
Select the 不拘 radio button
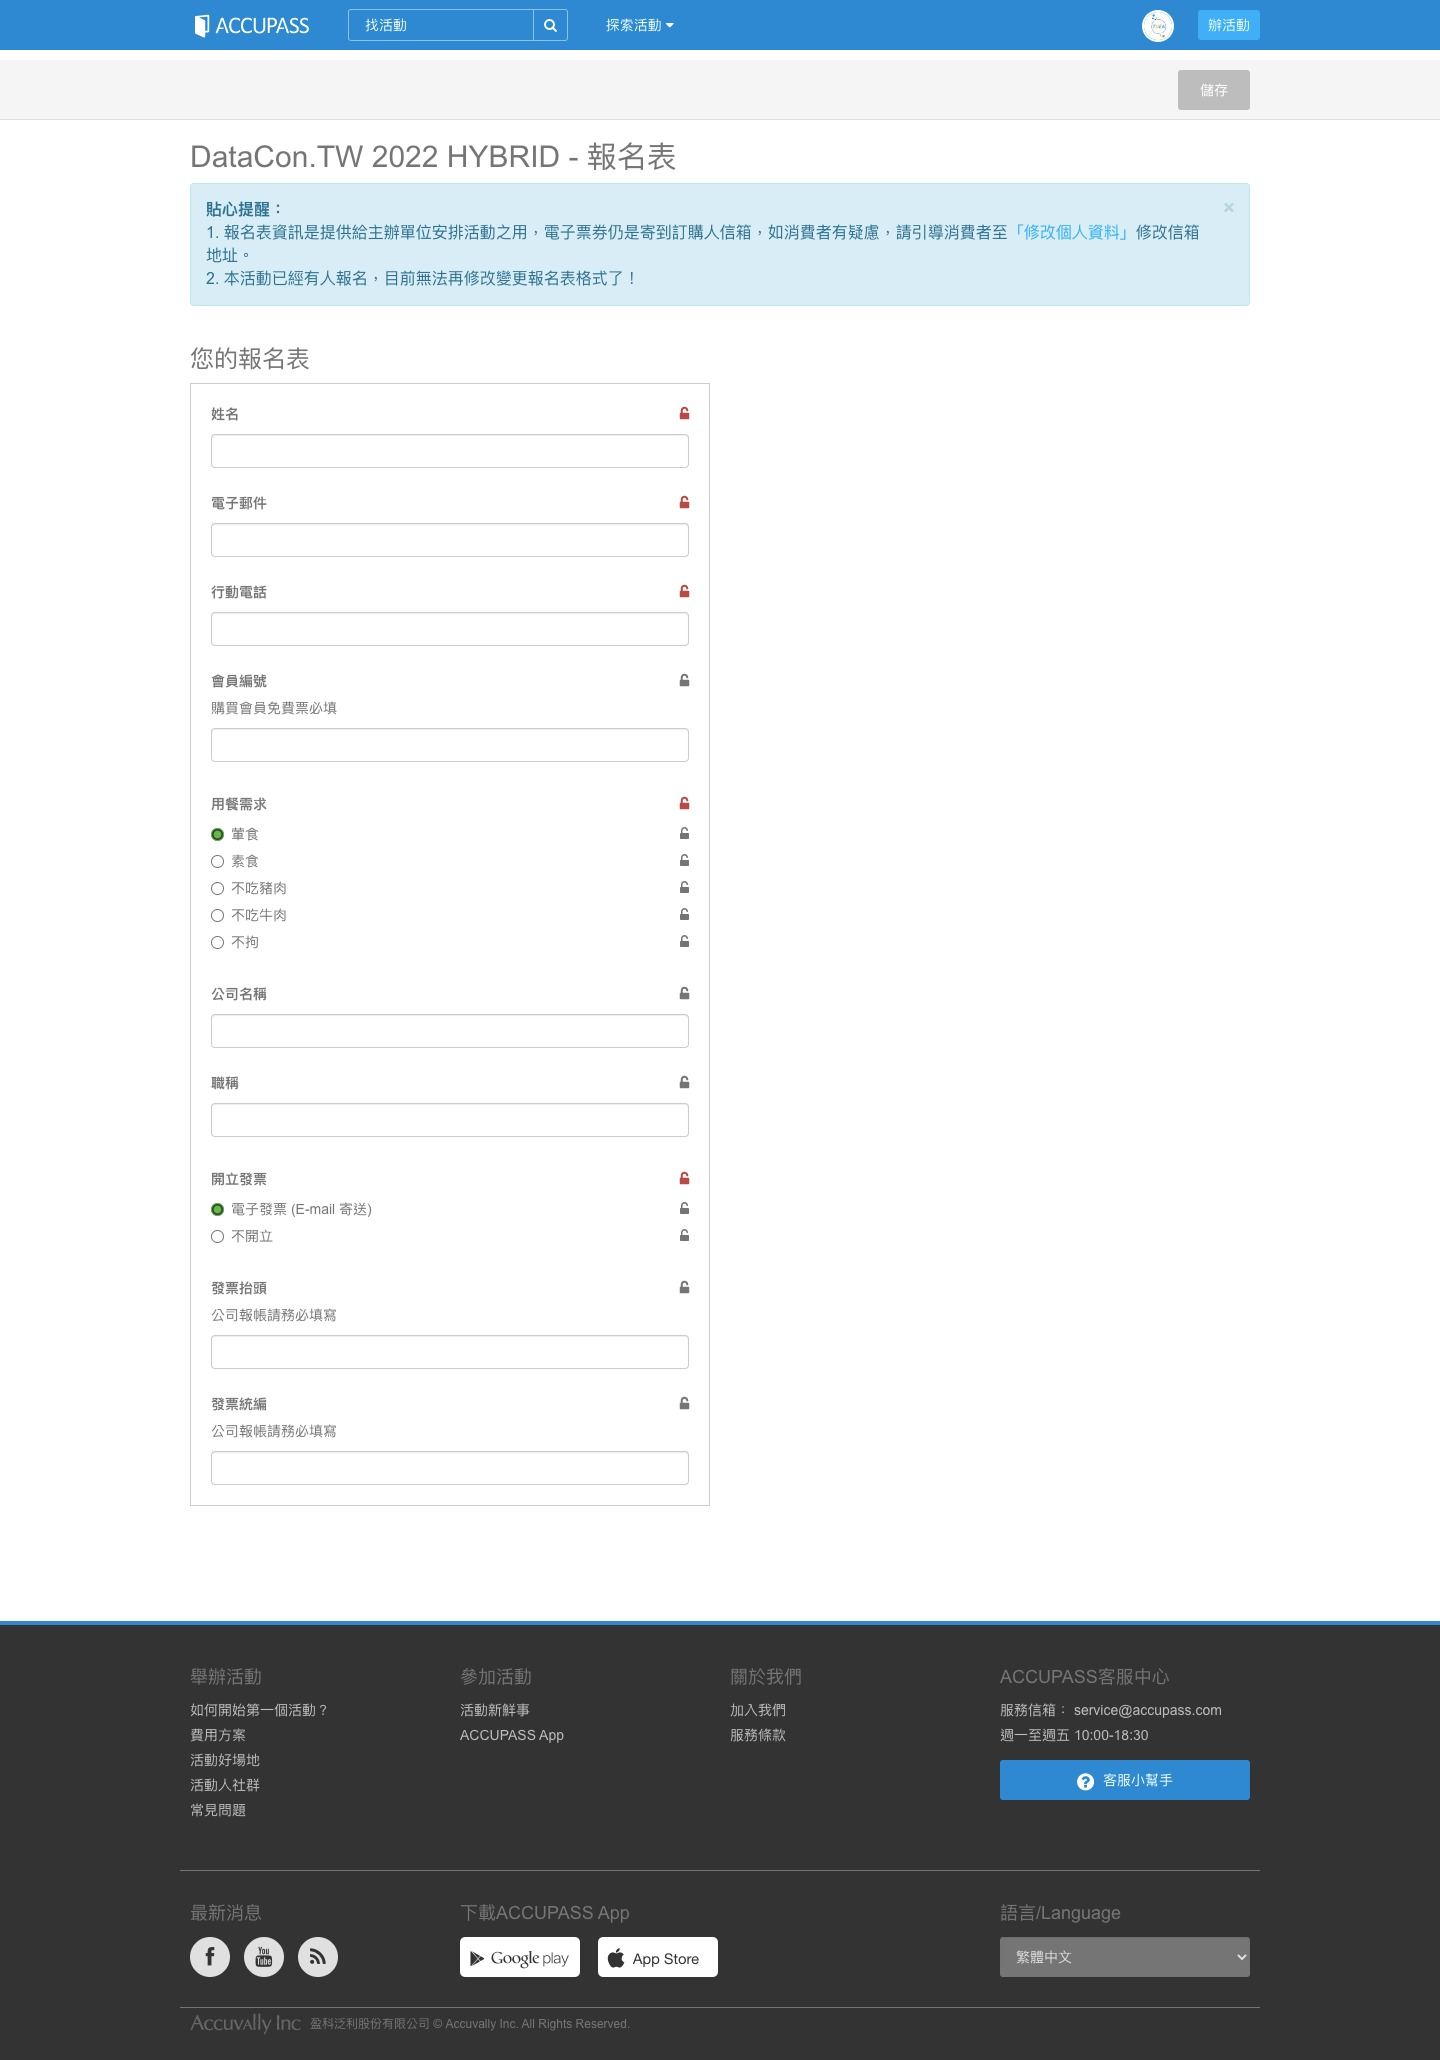(x=217, y=942)
